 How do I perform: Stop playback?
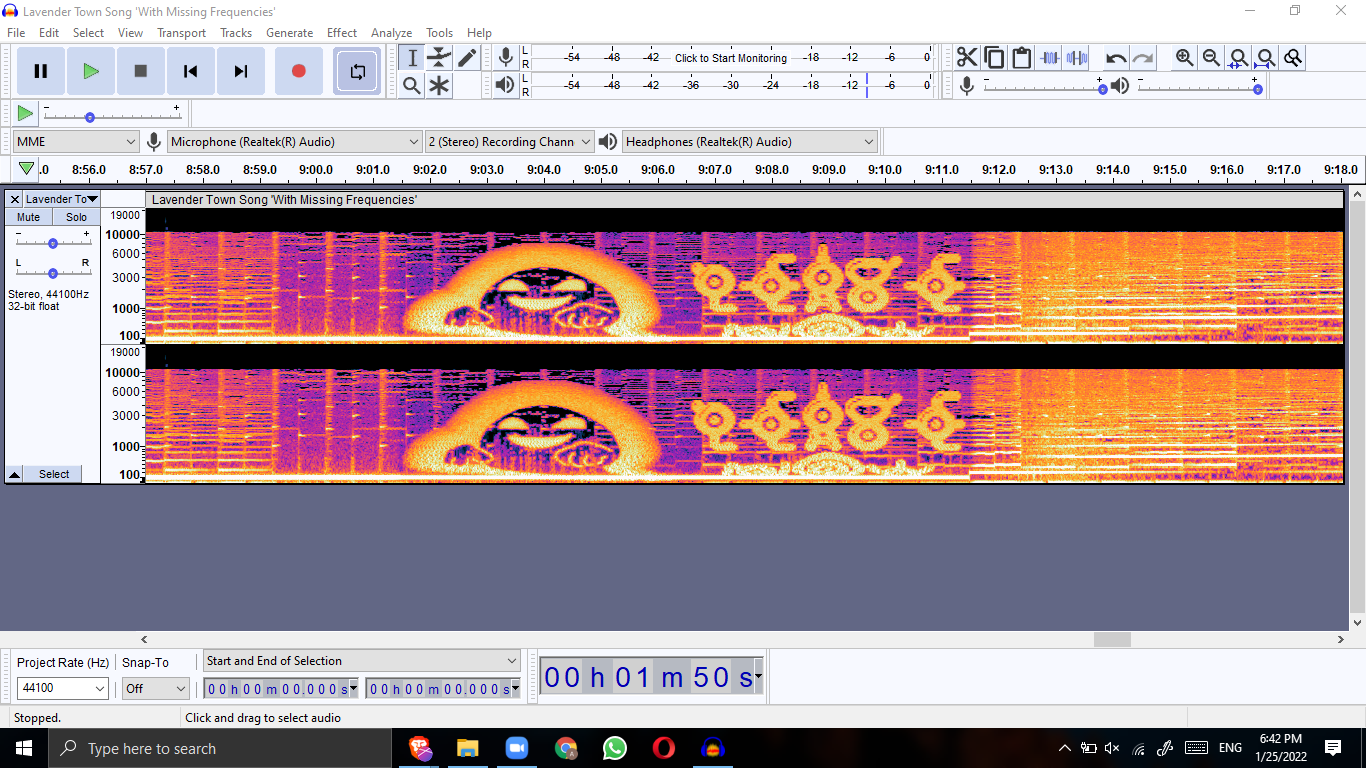[x=141, y=71]
